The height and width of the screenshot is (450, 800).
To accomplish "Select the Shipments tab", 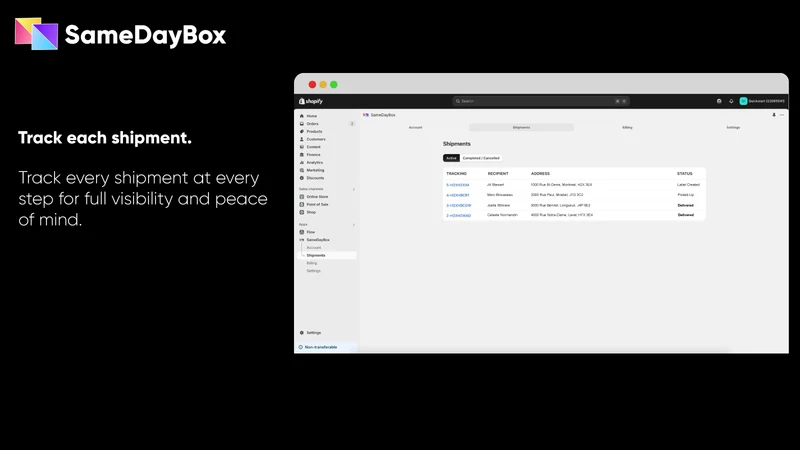I will pyautogui.click(x=521, y=127).
